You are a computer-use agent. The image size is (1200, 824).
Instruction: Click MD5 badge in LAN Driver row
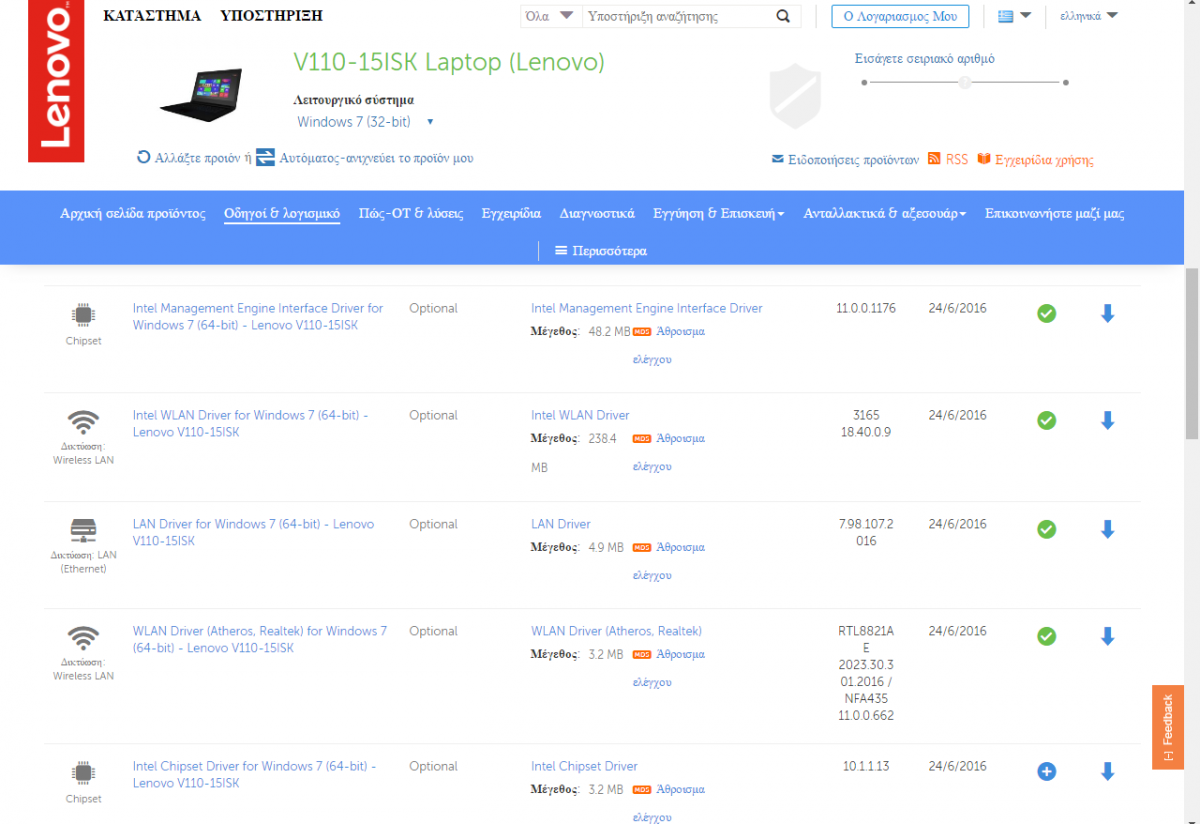click(x=642, y=547)
